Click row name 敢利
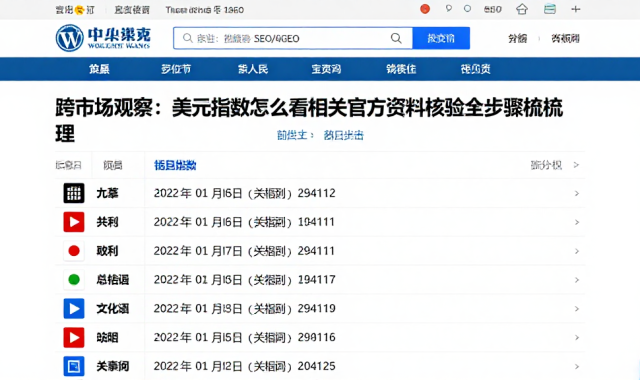Image resolution: width=640 pixels, height=380 pixels. pos(107,251)
